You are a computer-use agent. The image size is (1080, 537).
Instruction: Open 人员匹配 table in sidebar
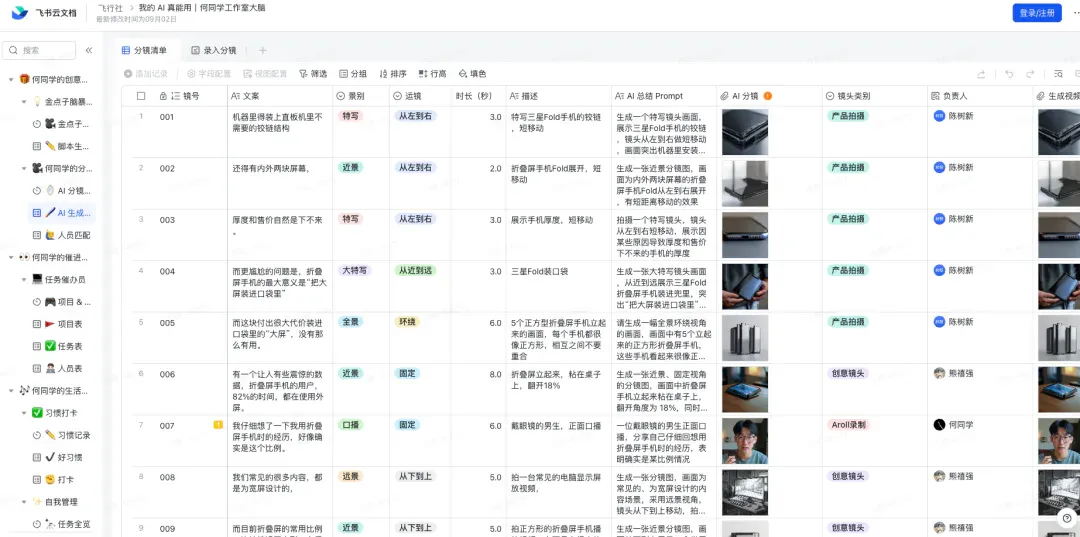pos(62,235)
